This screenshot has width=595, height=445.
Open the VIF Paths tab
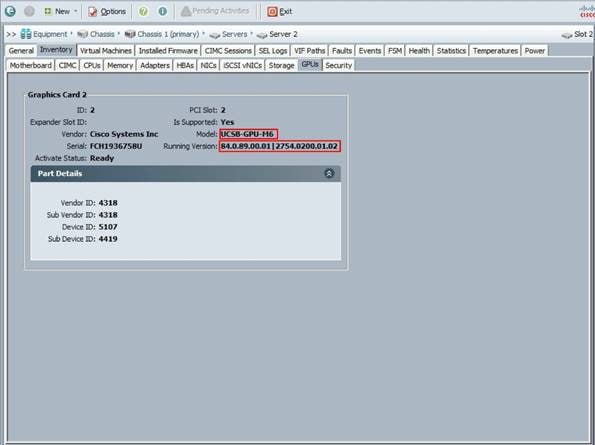click(310, 51)
